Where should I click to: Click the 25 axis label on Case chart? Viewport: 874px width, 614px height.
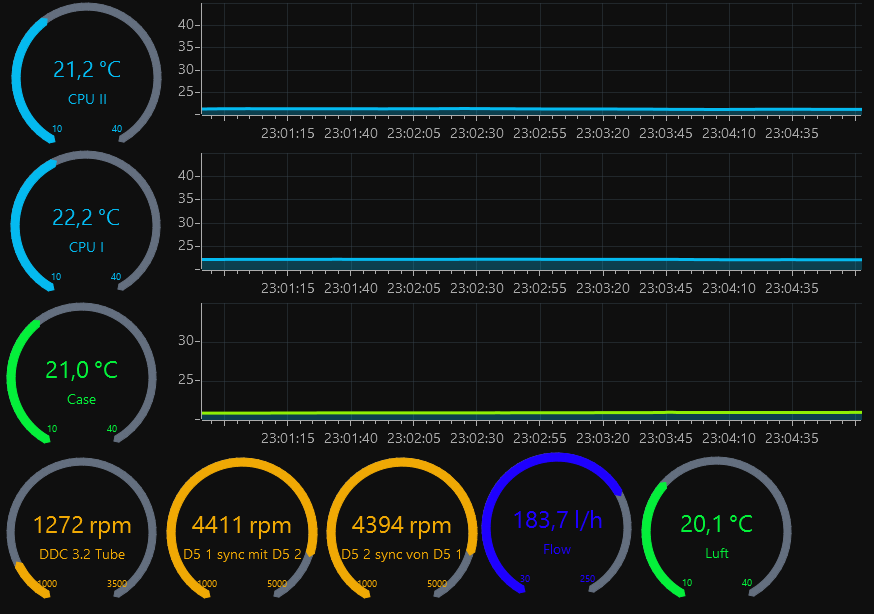[186, 379]
